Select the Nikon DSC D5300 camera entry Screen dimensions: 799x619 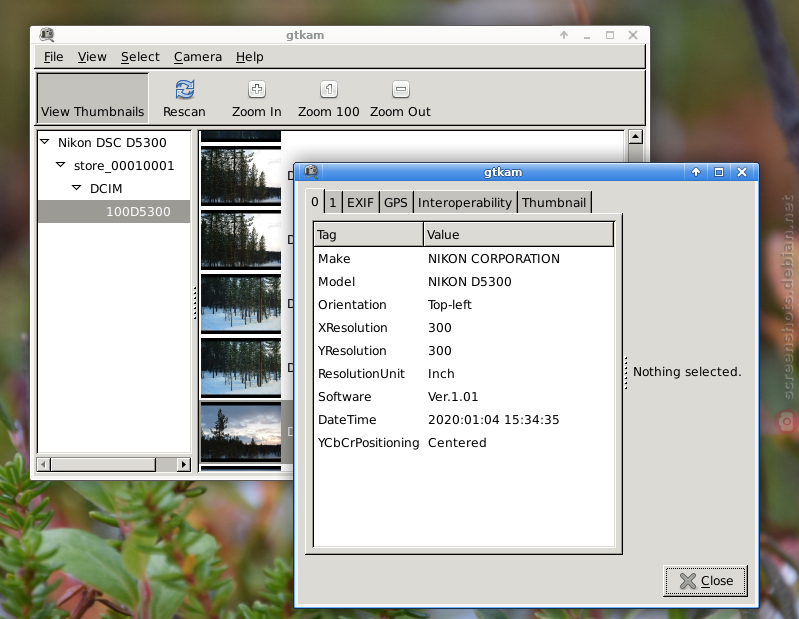click(x=112, y=142)
